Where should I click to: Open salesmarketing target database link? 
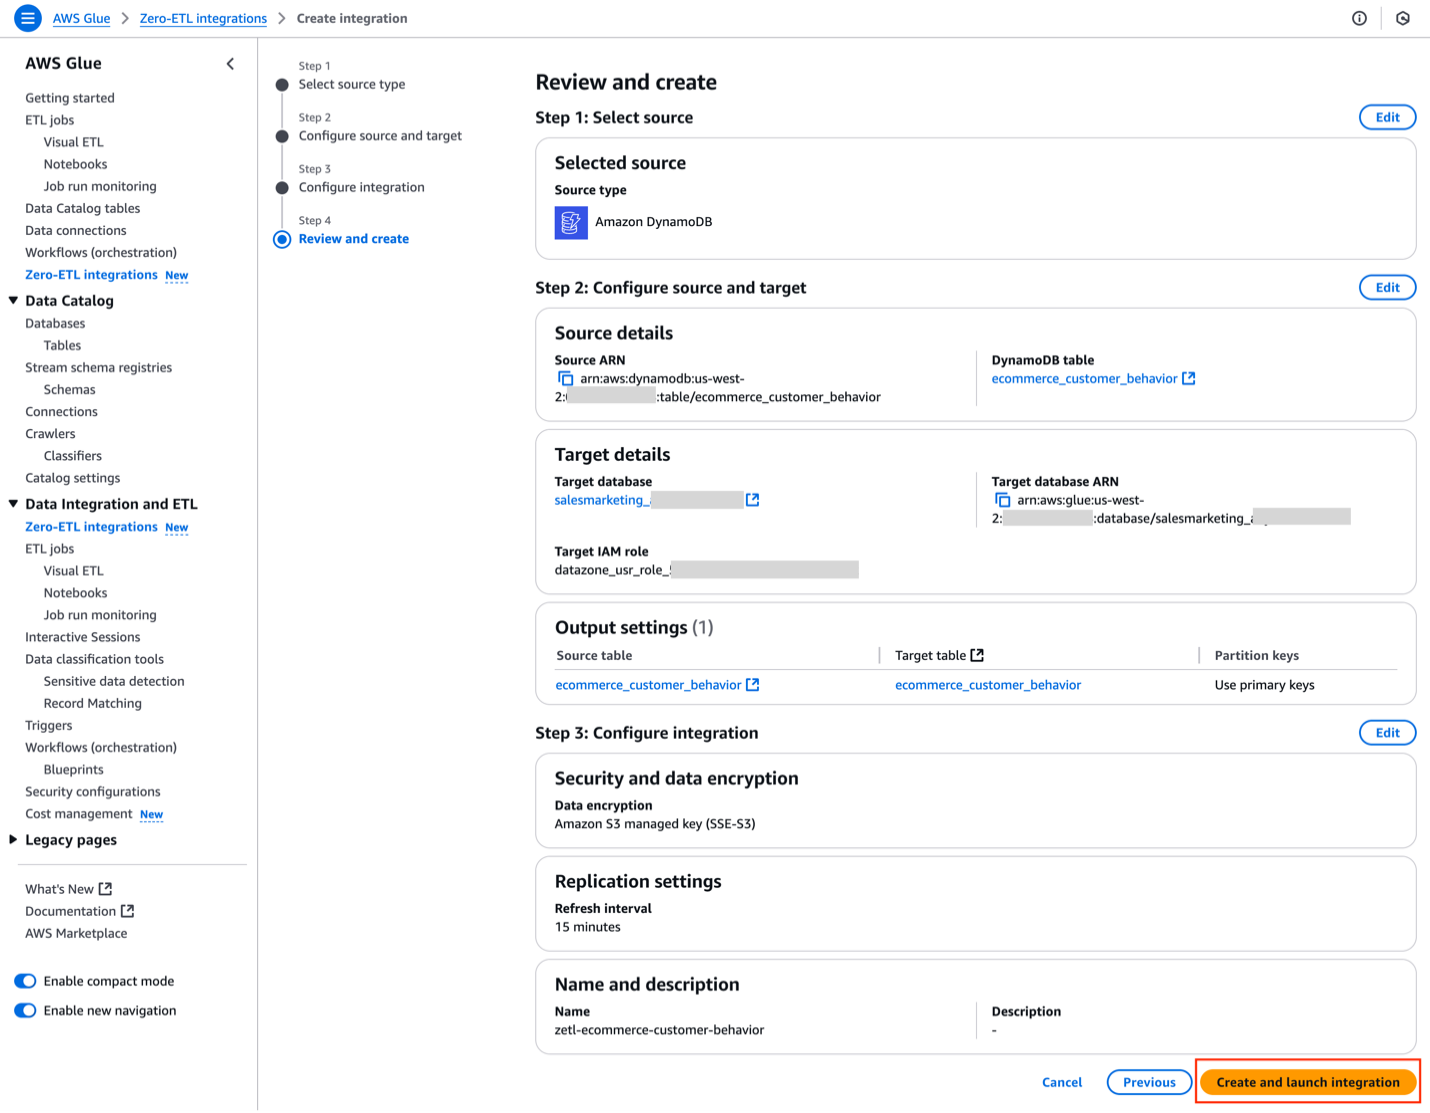pyautogui.click(x=602, y=500)
